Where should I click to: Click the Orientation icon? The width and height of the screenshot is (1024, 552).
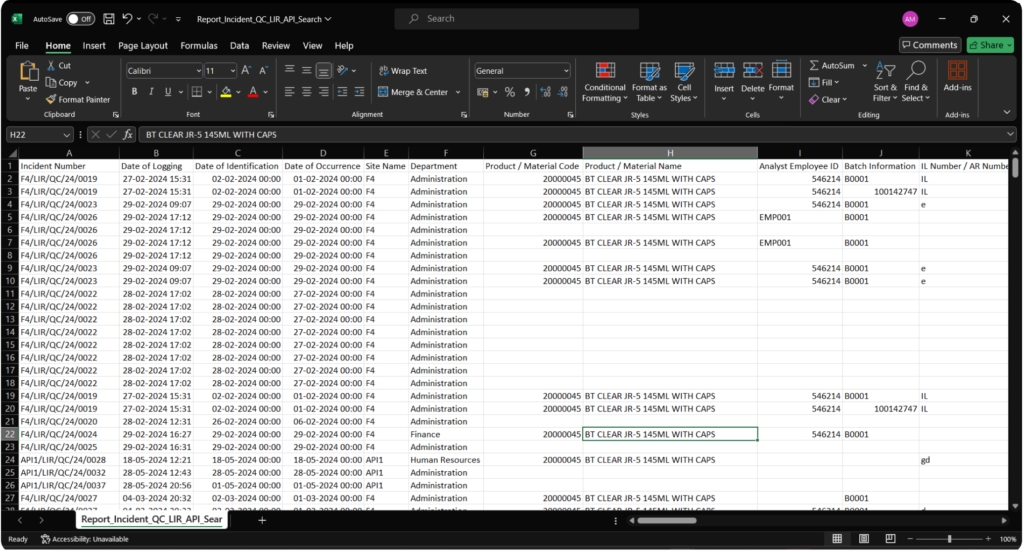click(343, 71)
